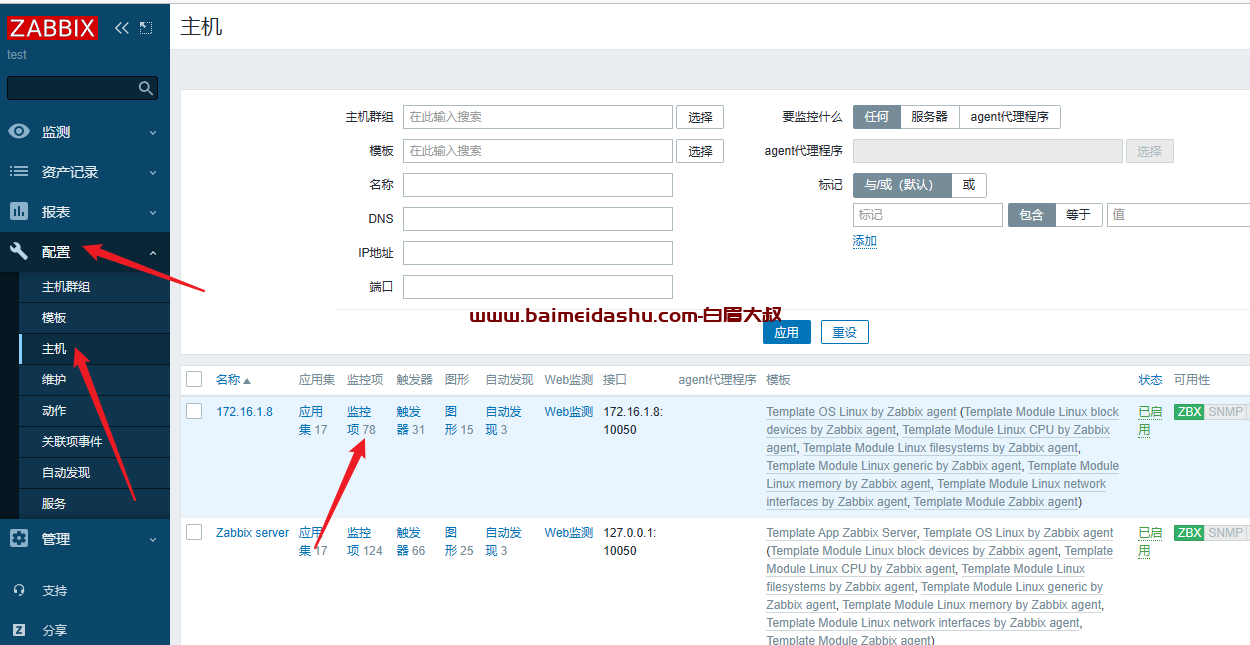Tick the select-all hosts checkbox
1250x645 pixels.
click(194, 379)
